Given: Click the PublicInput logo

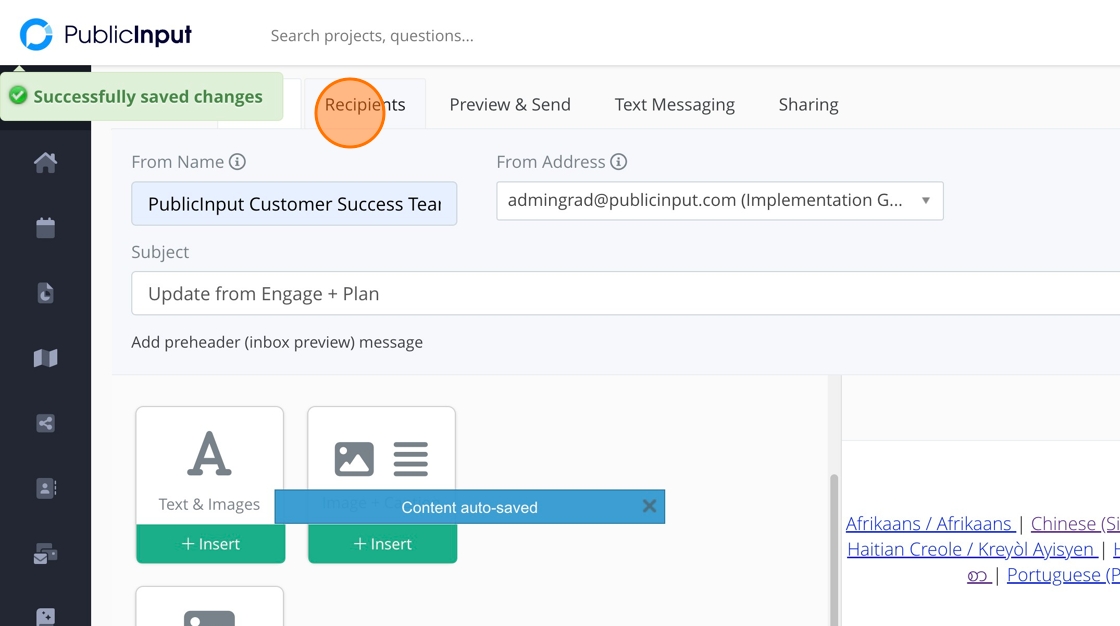Looking at the screenshot, I should tap(106, 35).
